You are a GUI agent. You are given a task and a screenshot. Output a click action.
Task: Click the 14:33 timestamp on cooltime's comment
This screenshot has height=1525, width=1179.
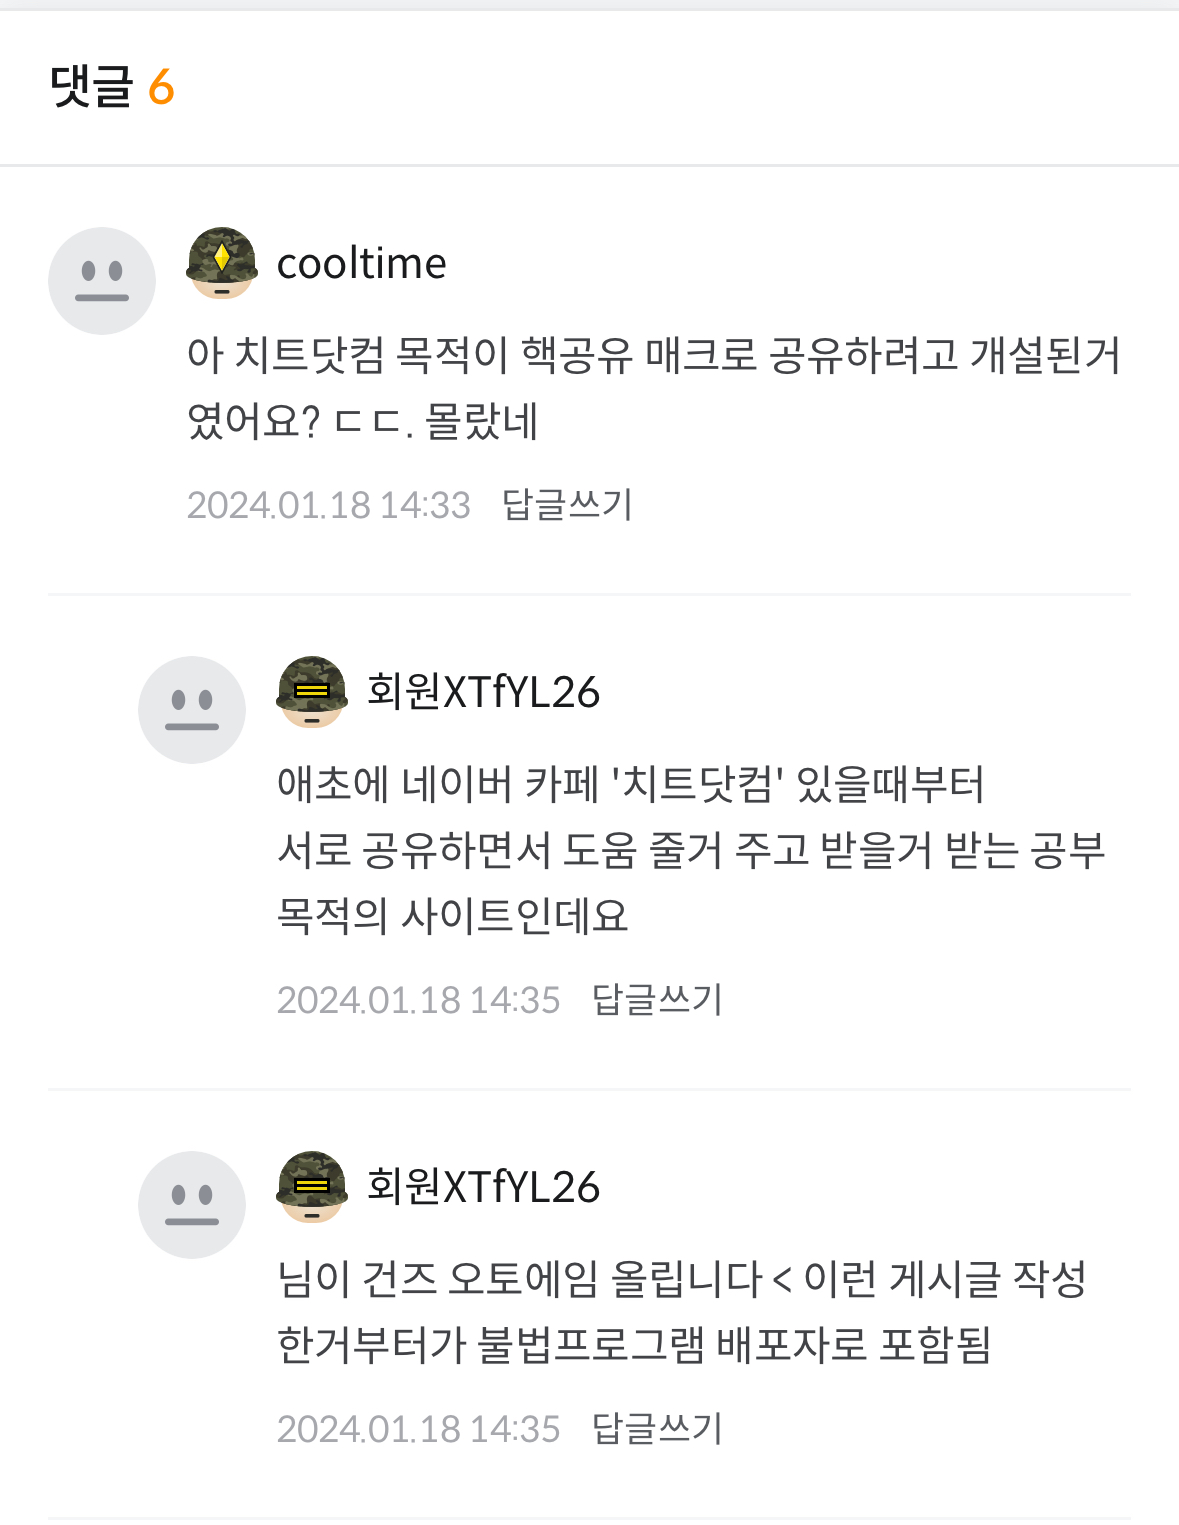(328, 505)
